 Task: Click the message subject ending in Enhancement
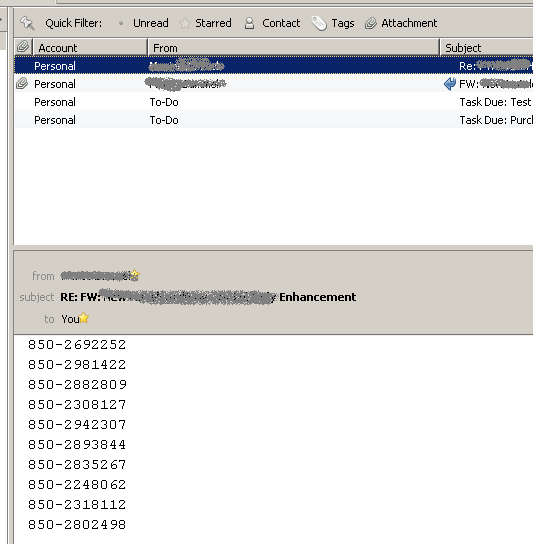coord(208,297)
